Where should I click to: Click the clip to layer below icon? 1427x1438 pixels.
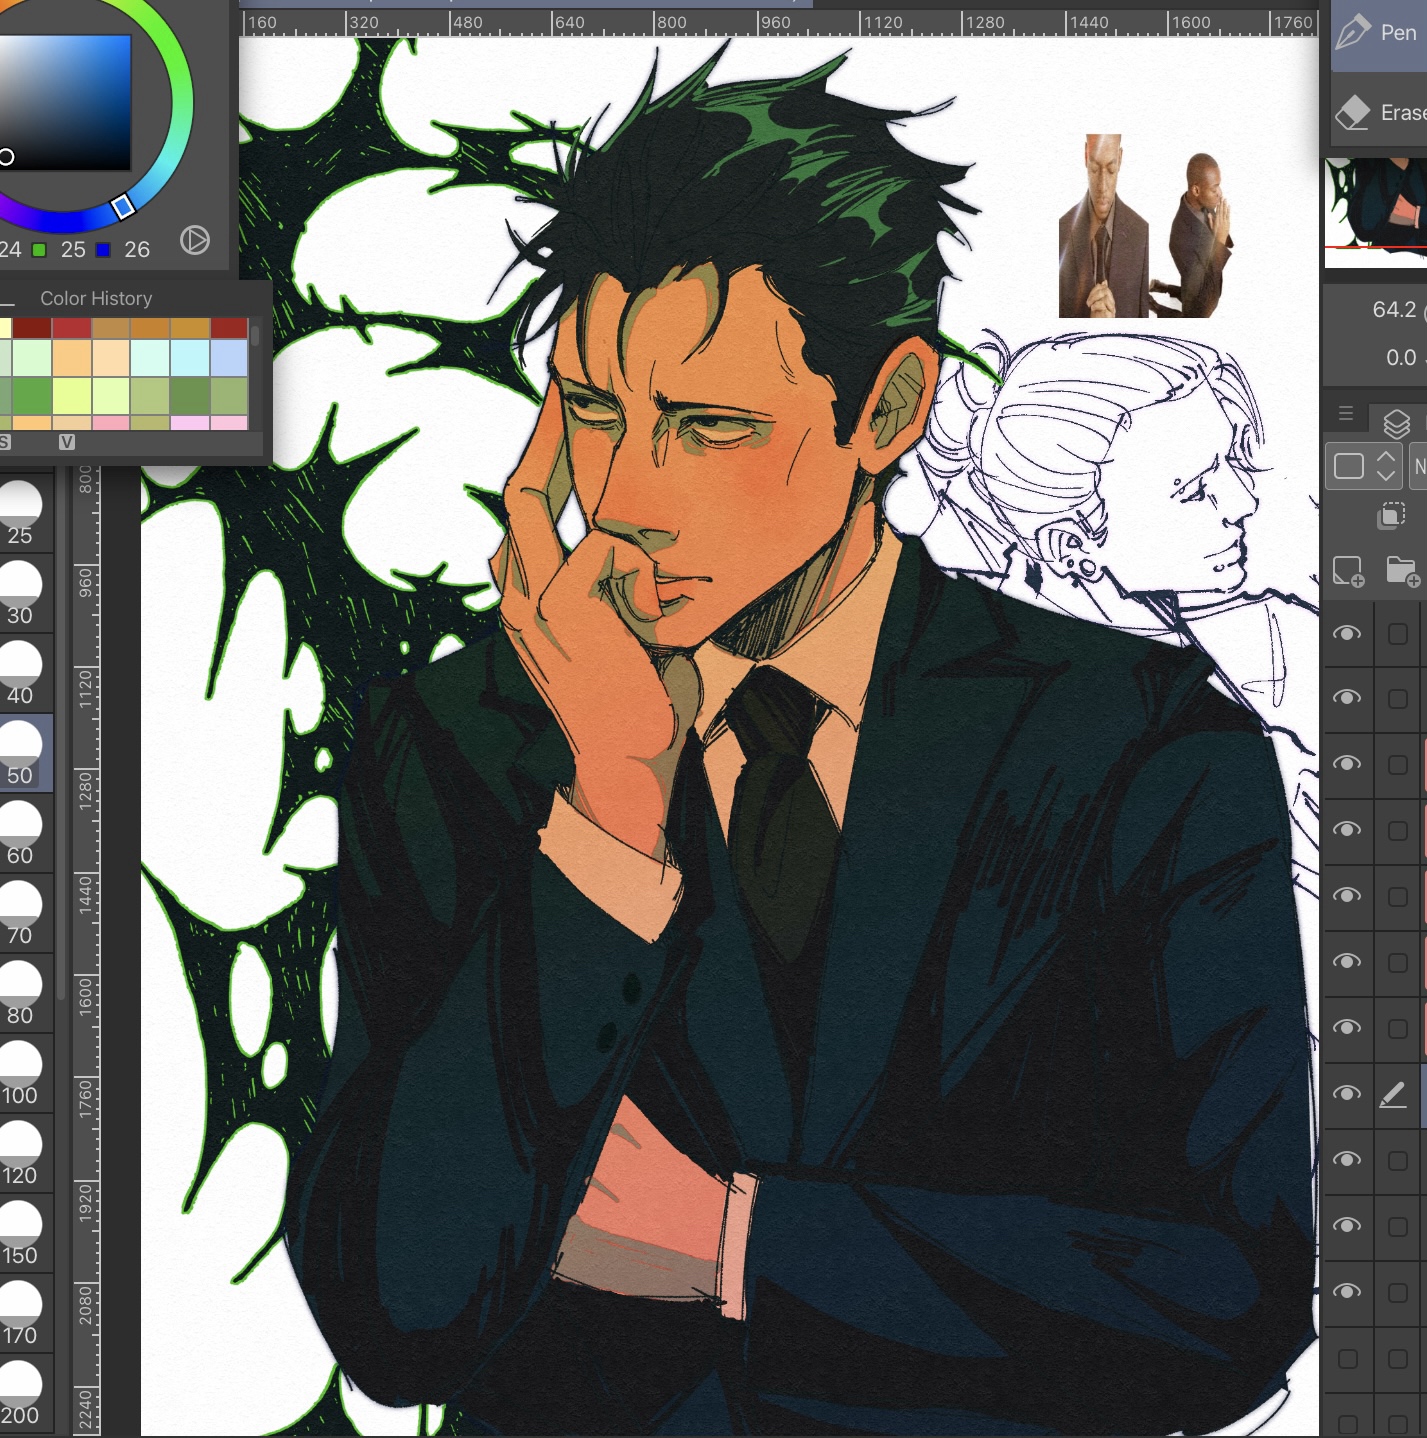tap(1391, 515)
